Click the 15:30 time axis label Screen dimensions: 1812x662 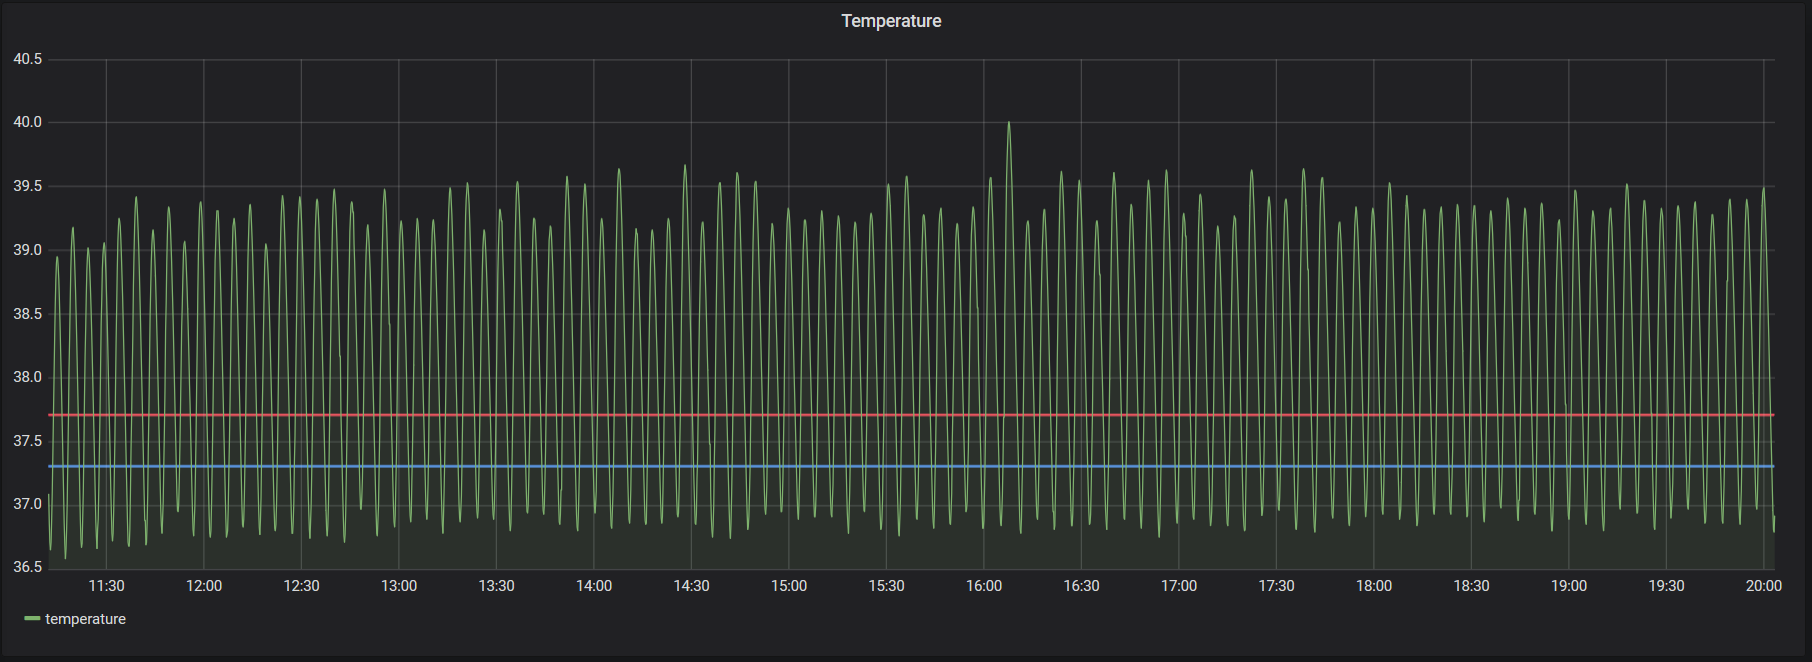pyautogui.click(x=886, y=586)
